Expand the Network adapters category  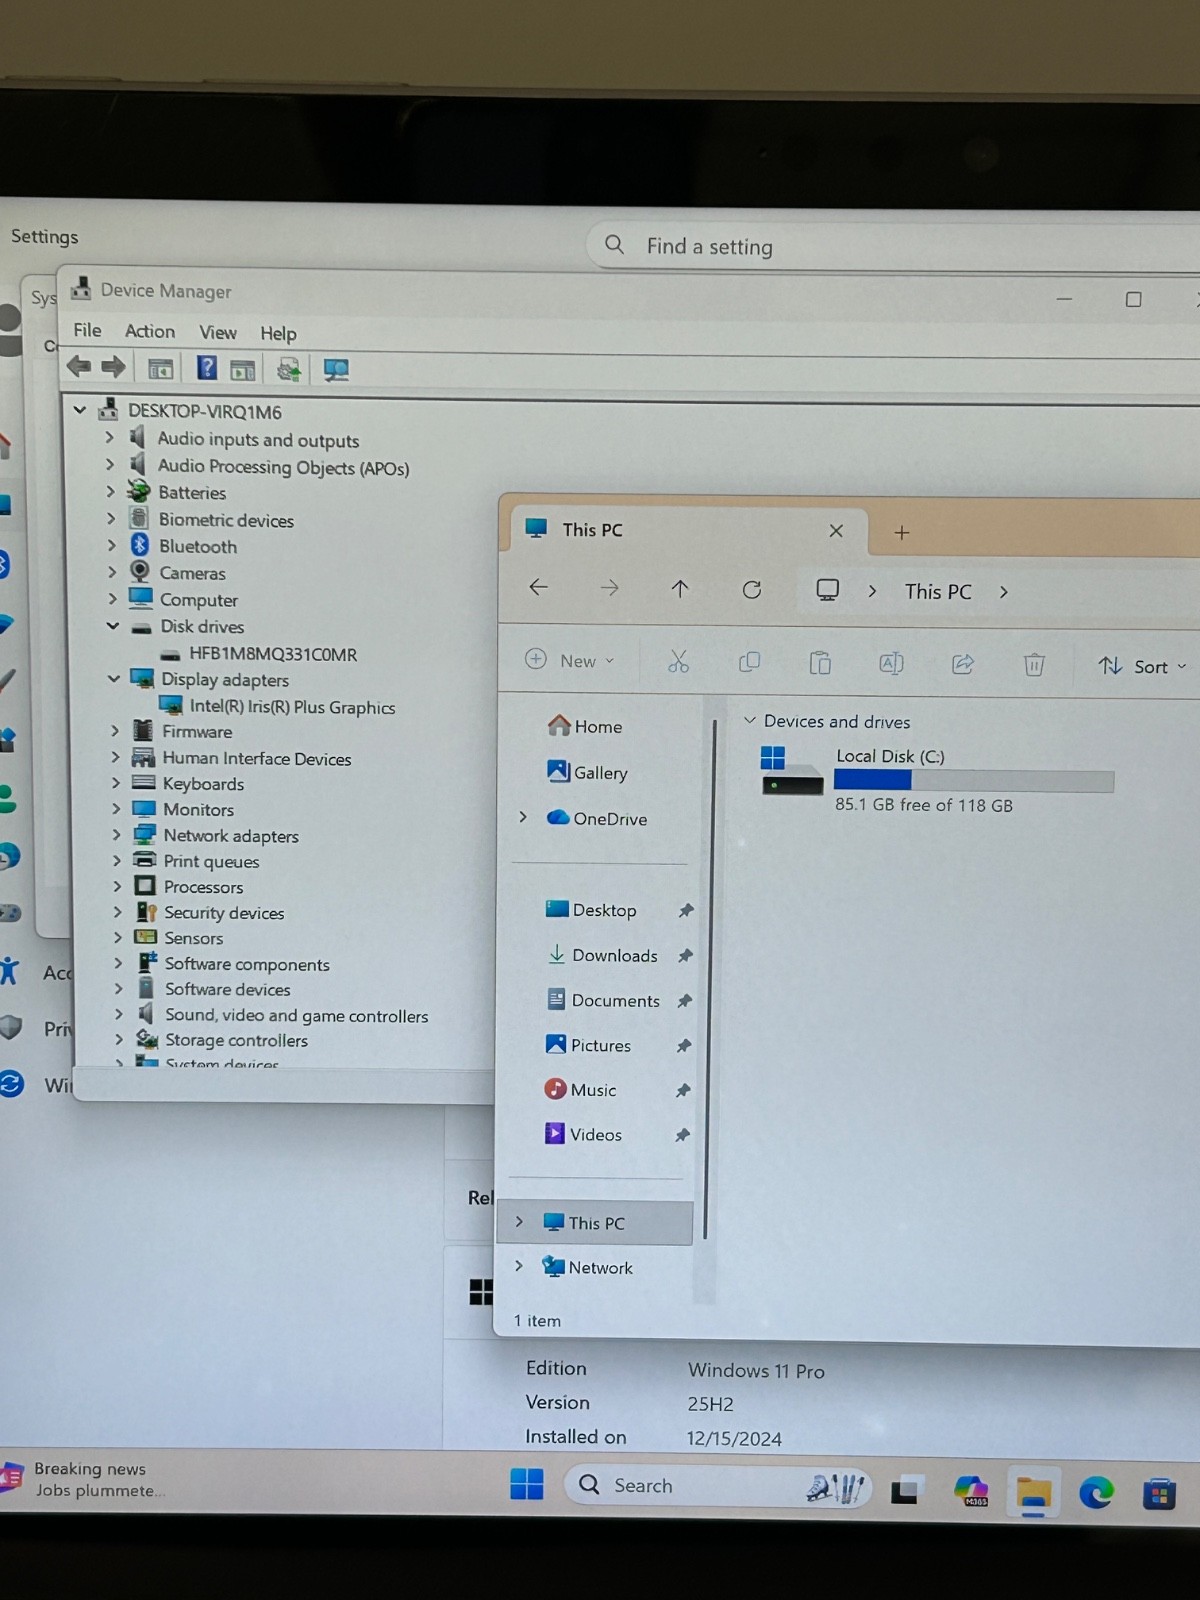[116, 834]
